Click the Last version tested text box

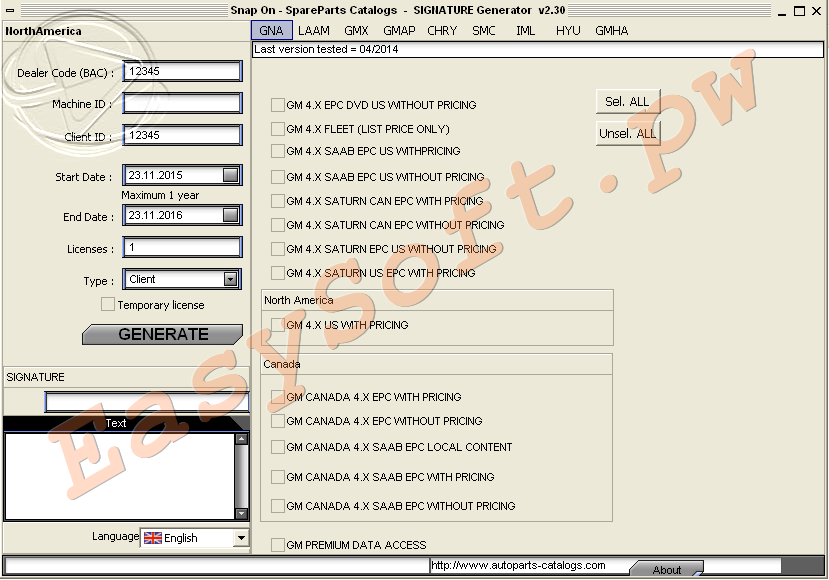[538, 49]
